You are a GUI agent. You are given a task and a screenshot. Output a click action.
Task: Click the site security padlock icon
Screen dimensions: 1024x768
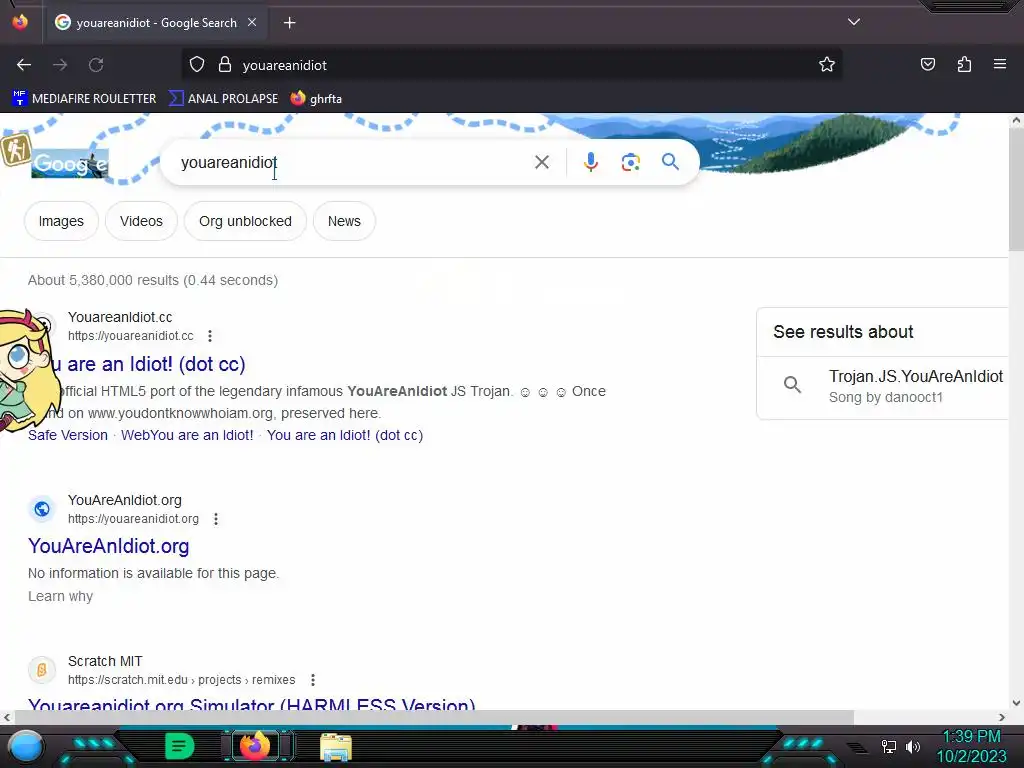[225, 65]
